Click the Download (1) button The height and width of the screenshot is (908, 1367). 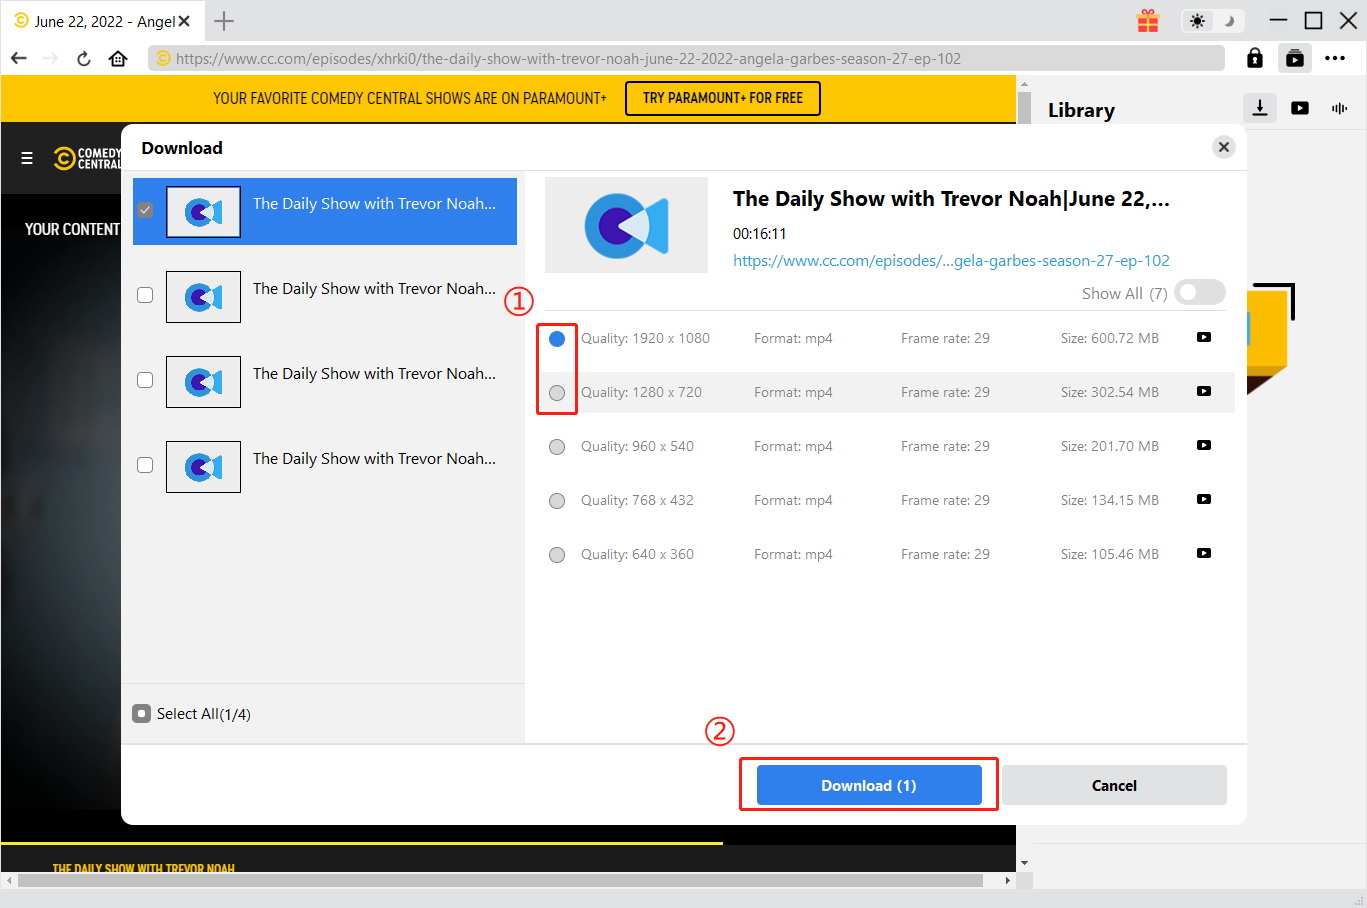click(x=869, y=785)
